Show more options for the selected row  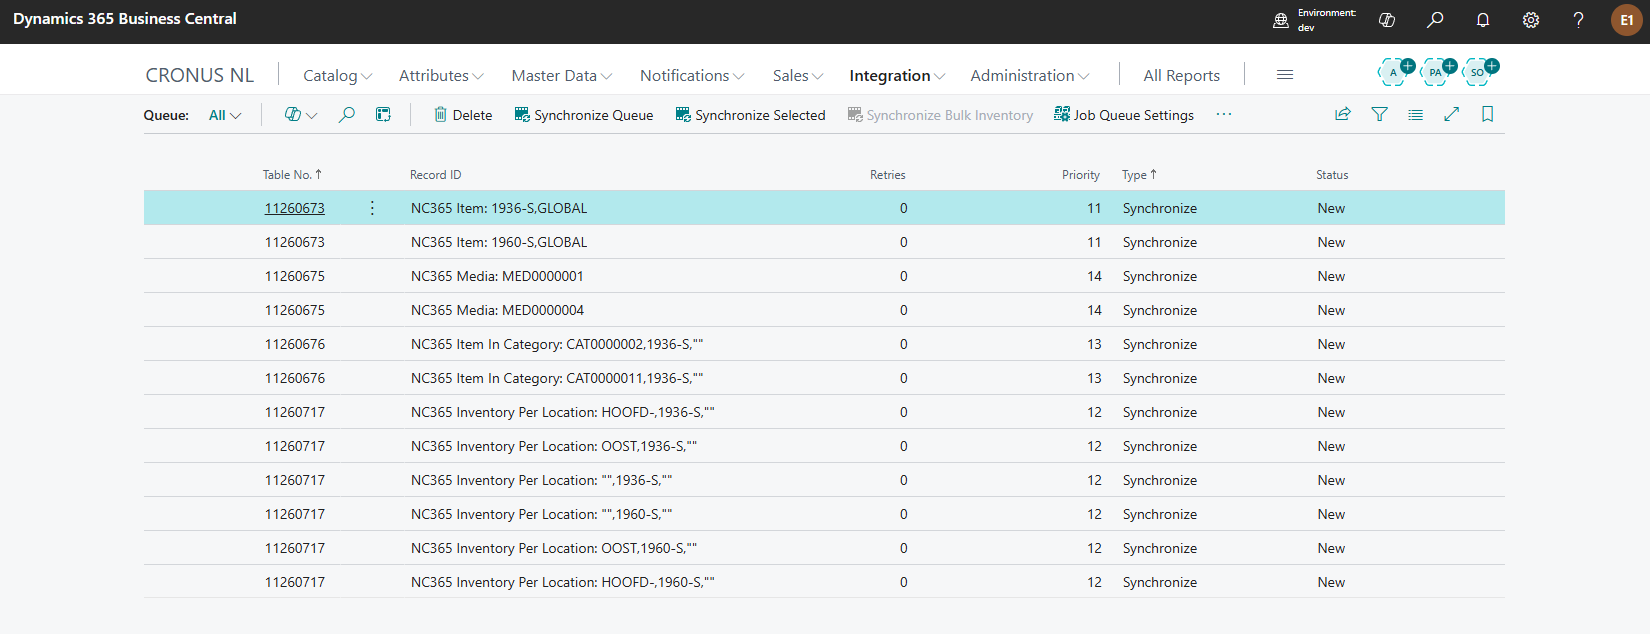[x=372, y=208]
